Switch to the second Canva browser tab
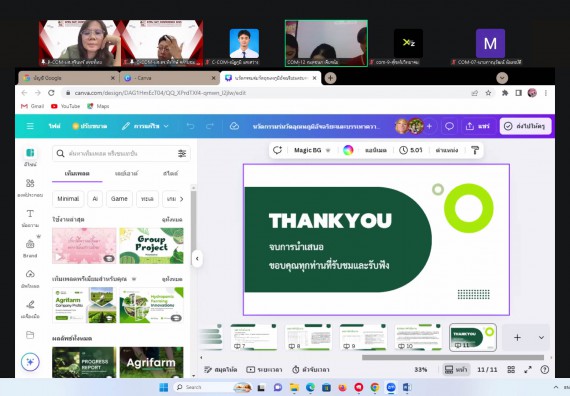 point(169,78)
